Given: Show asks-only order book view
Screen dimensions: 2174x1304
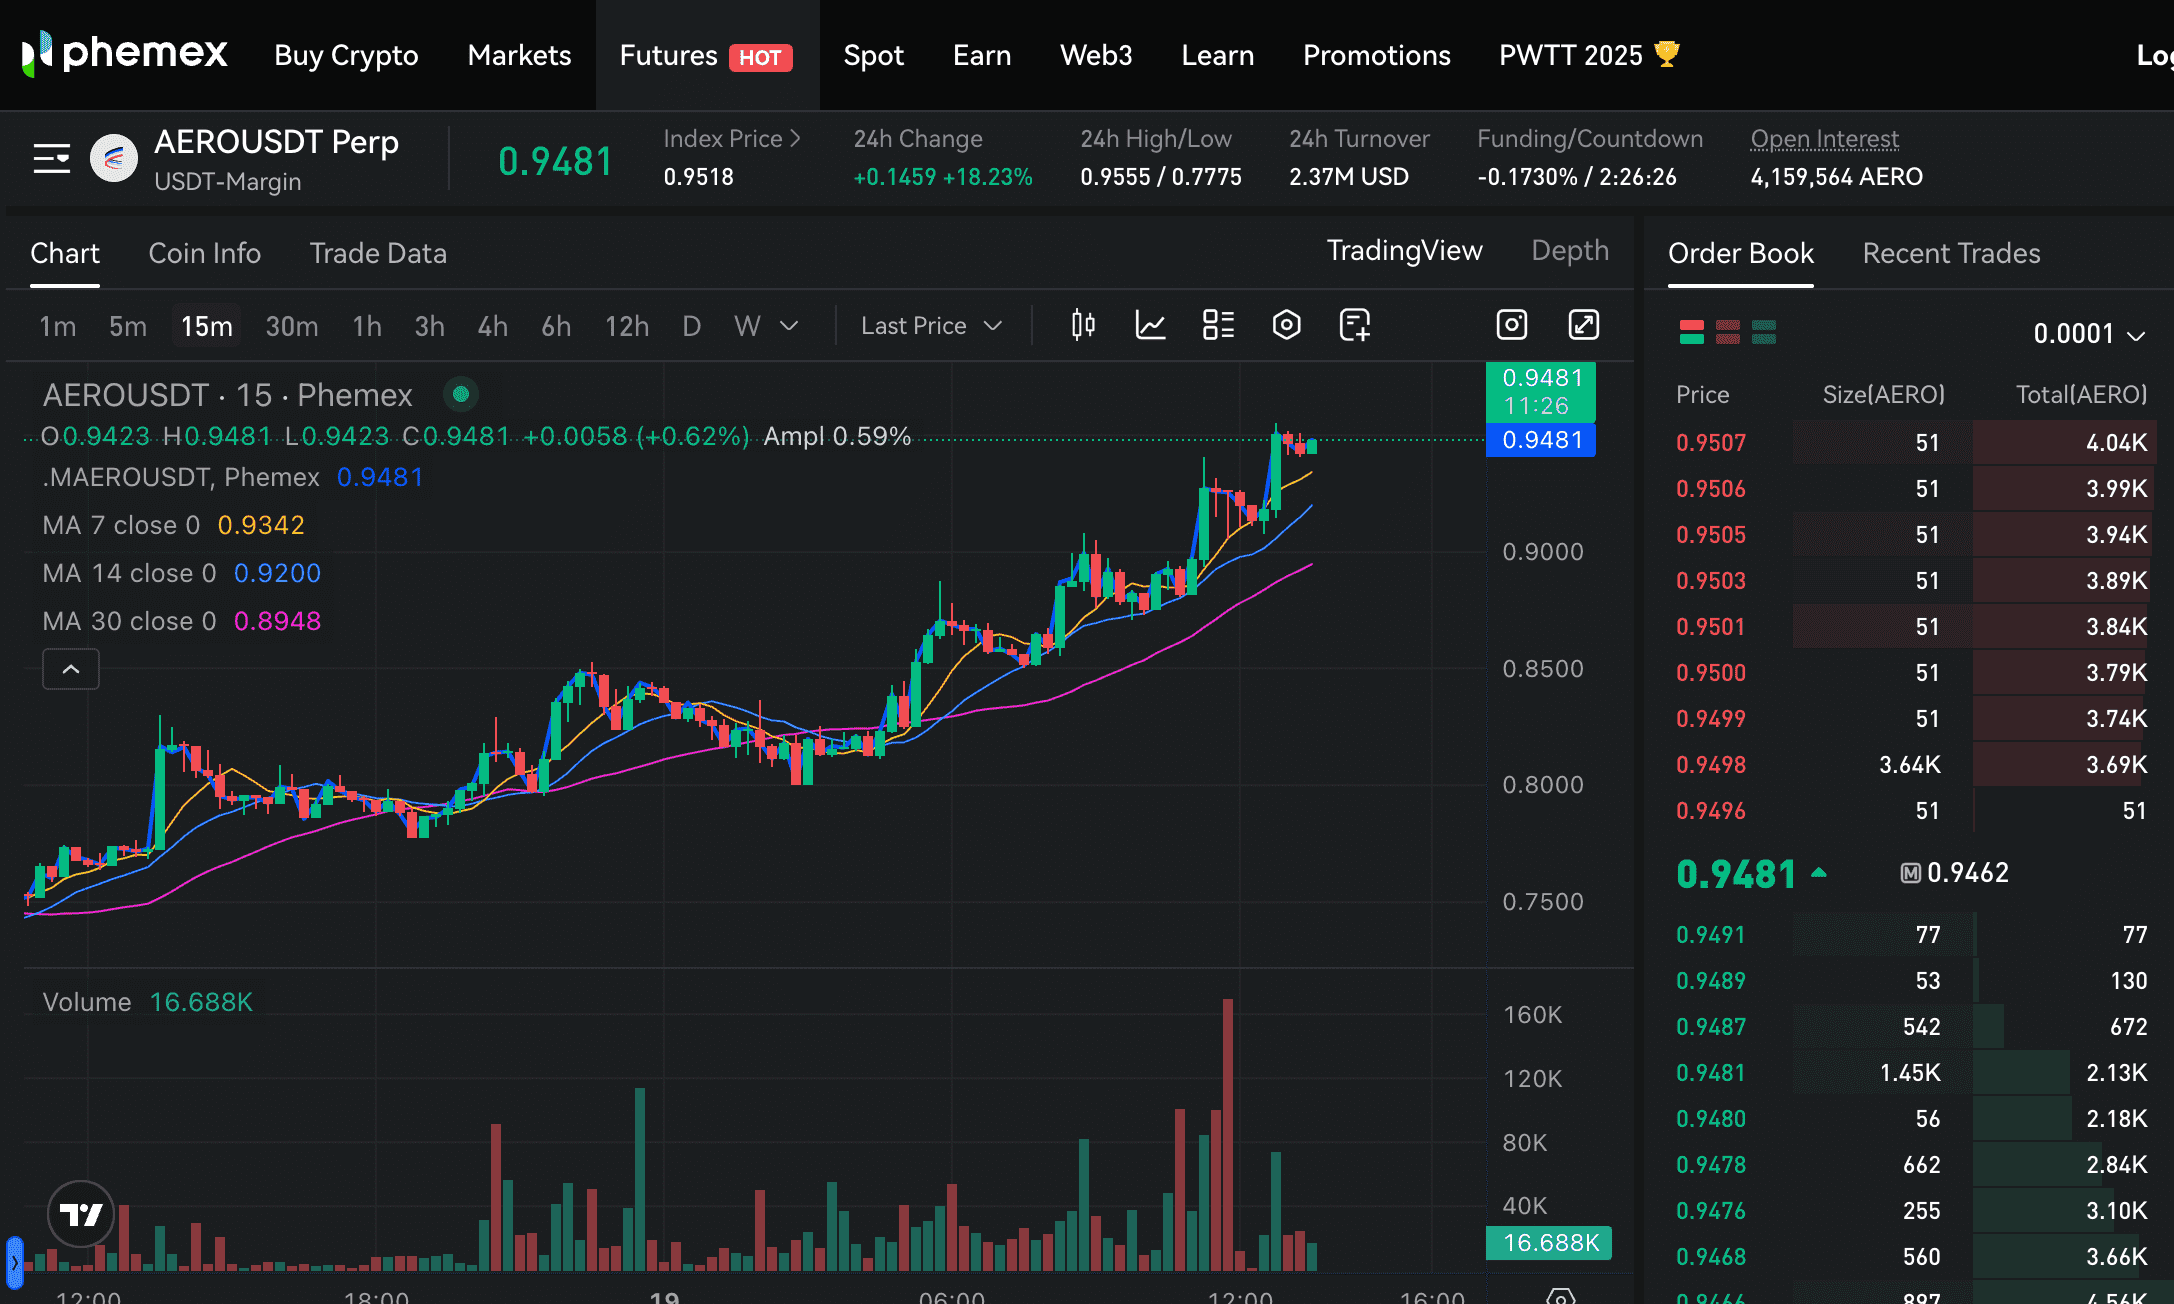Looking at the screenshot, I should pos(1728,332).
